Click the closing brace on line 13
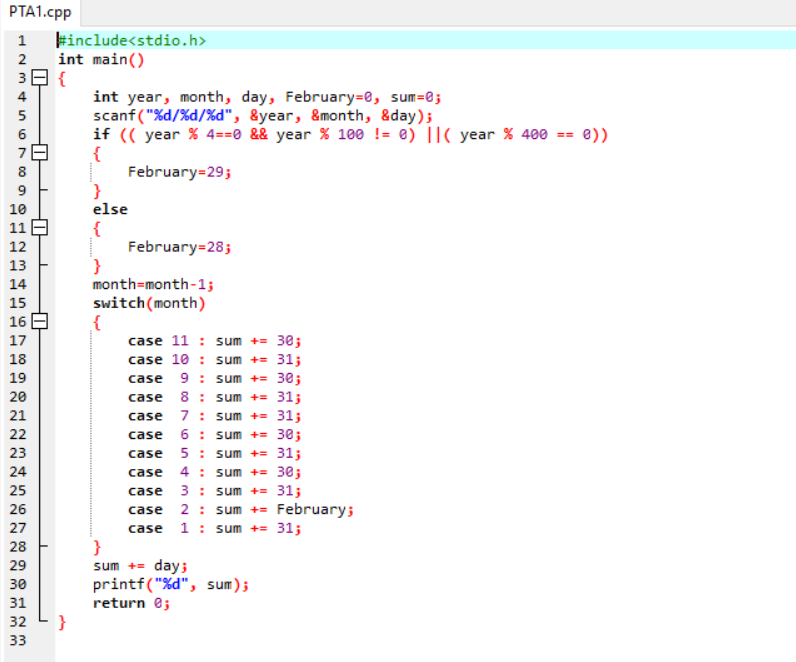The image size is (796, 662). pyautogui.click(x=97, y=266)
